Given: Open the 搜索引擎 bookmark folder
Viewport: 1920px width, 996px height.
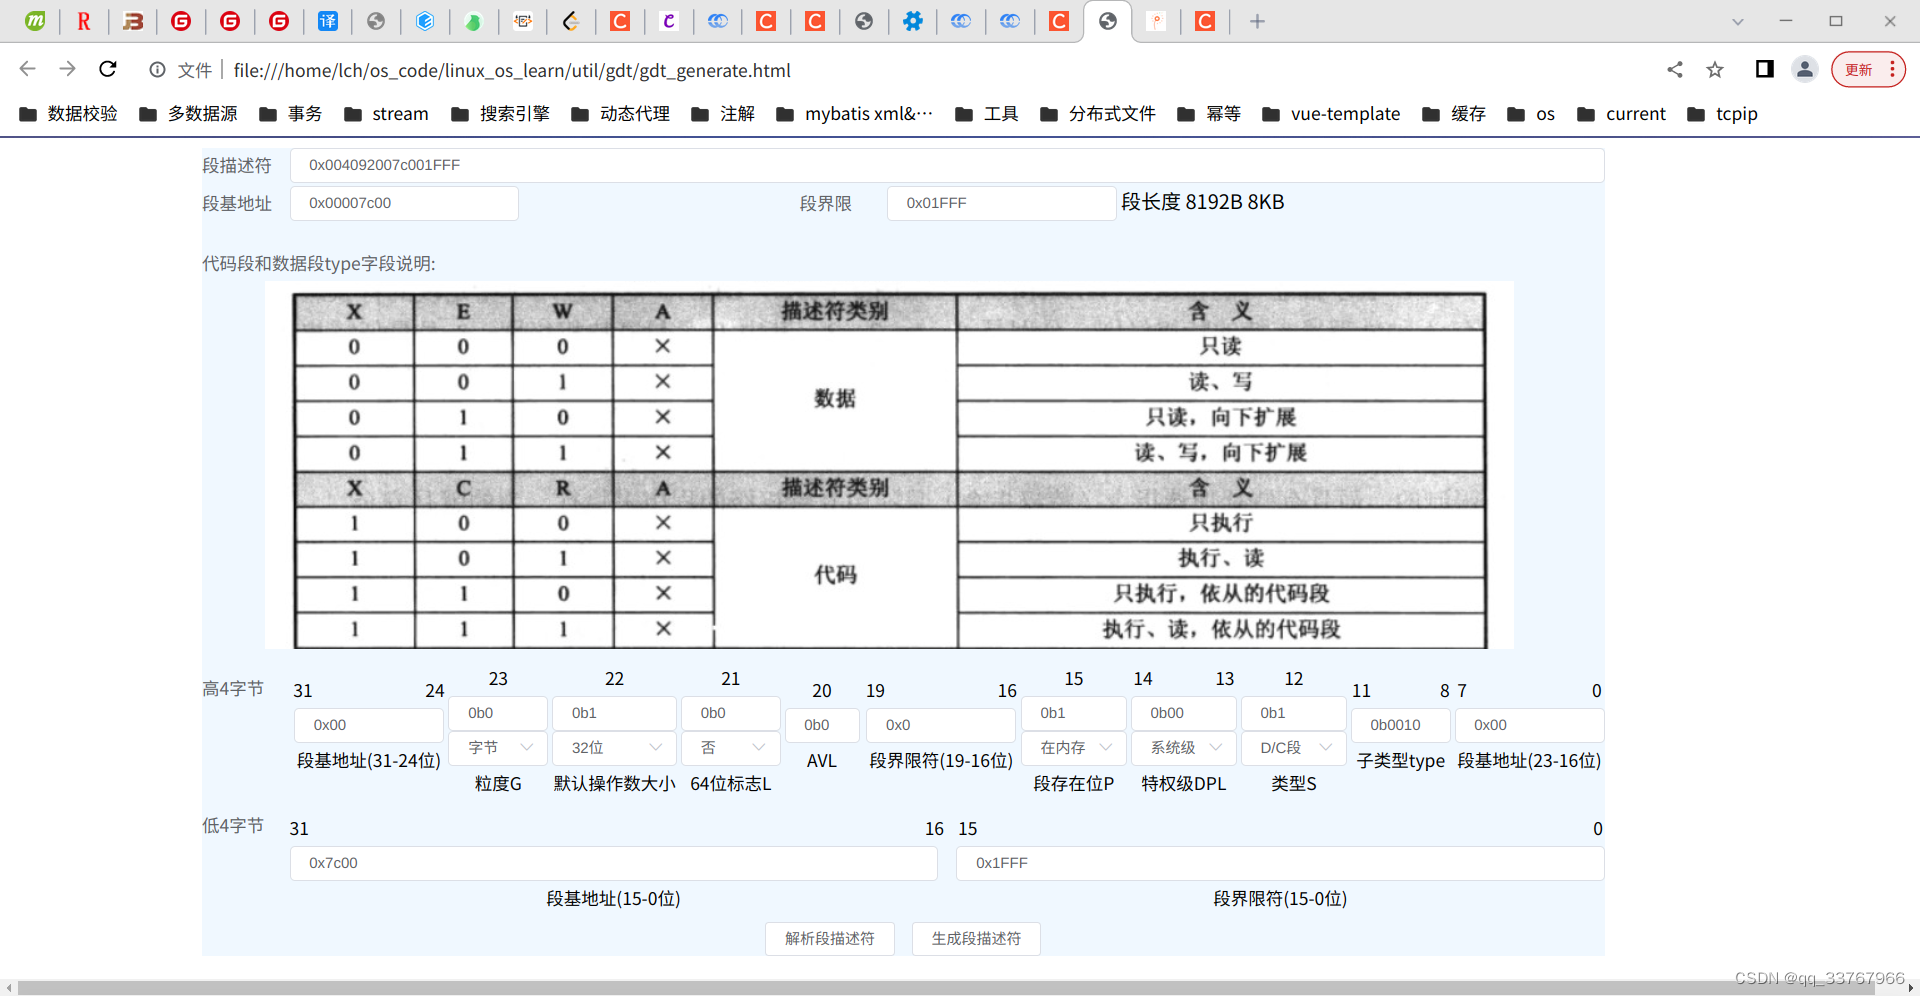Looking at the screenshot, I should tap(500, 114).
